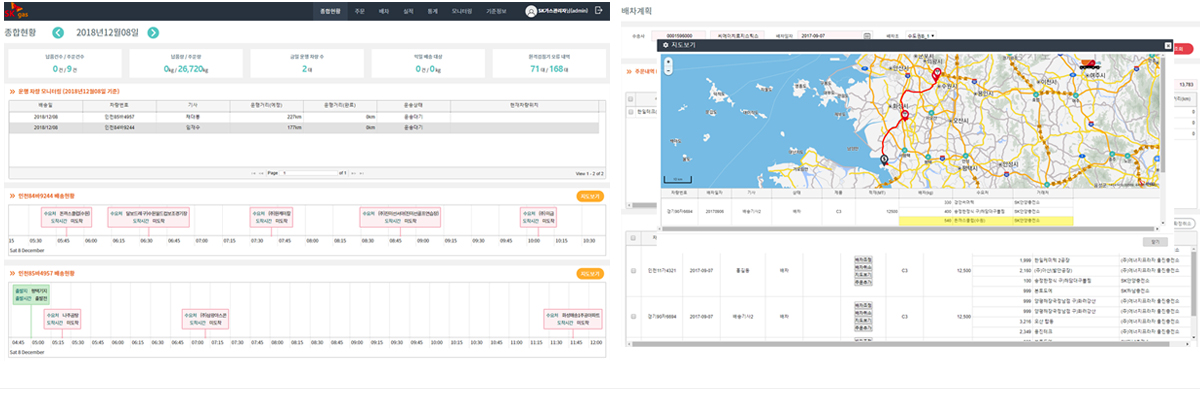Click 지도보기 button for 인천84바9244
Screen dimensions: 1200x397
590,196
